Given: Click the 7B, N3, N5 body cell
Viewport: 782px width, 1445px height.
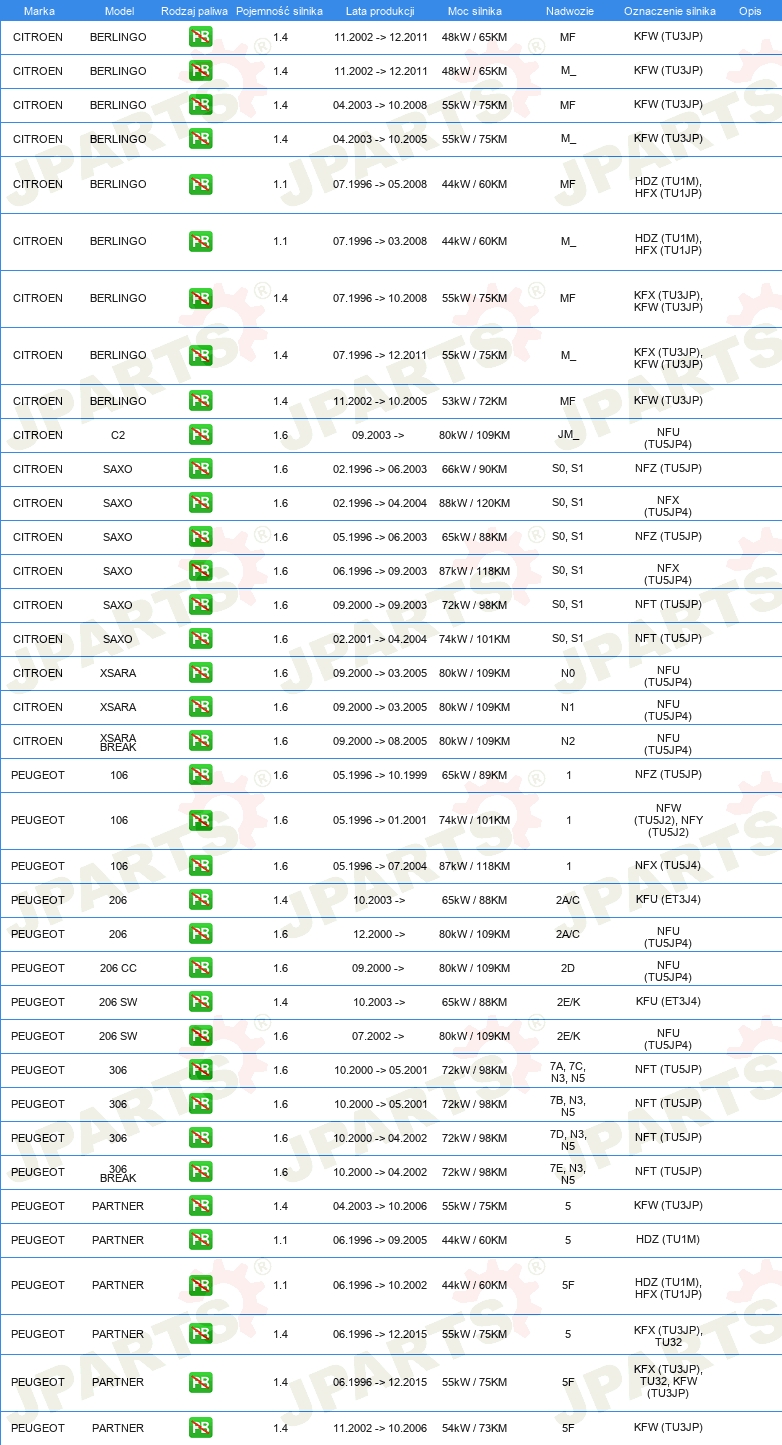Looking at the screenshot, I should (x=568, y=1106).
